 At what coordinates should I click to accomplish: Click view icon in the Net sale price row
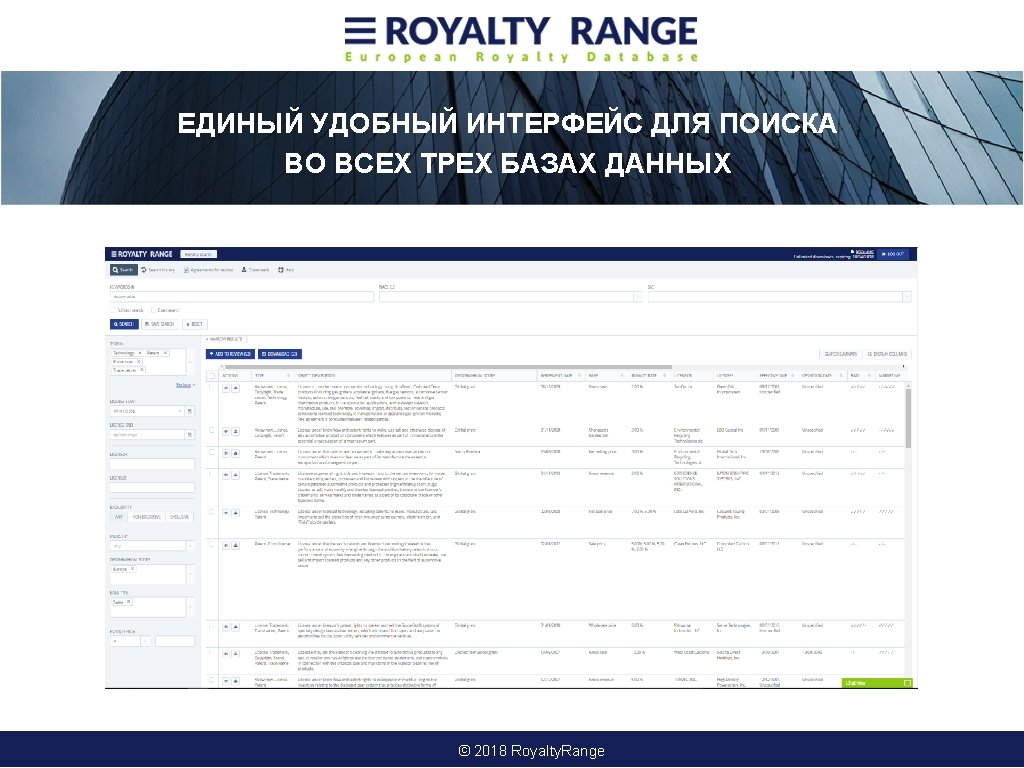pos(226,513)
